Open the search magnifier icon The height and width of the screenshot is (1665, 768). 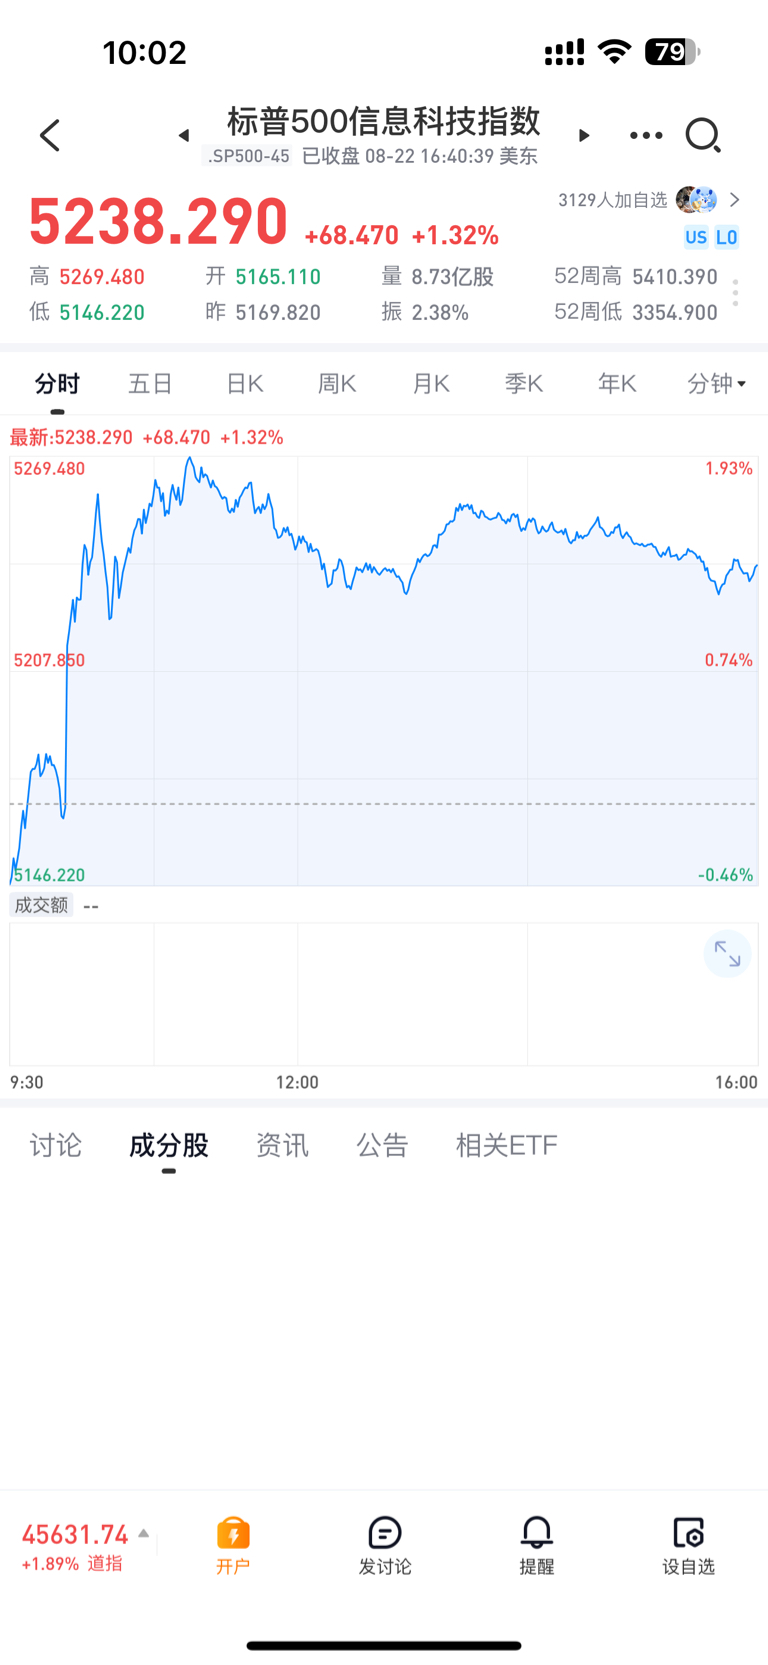pos(703,135)
